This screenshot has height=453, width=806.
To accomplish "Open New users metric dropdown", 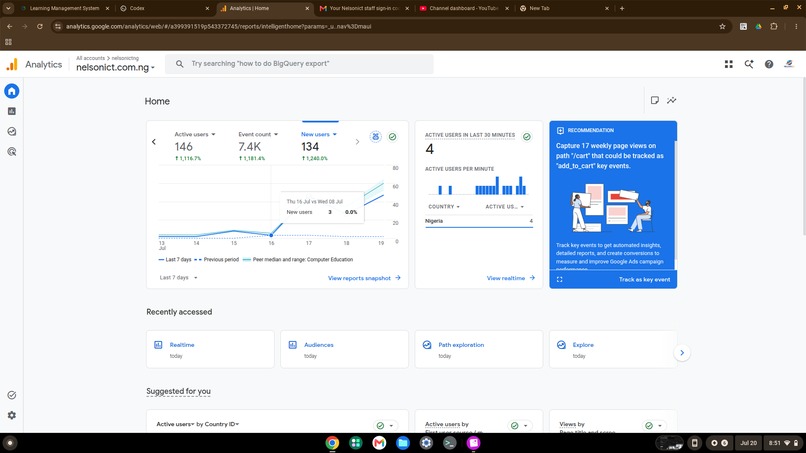I will tap(319, 134).
